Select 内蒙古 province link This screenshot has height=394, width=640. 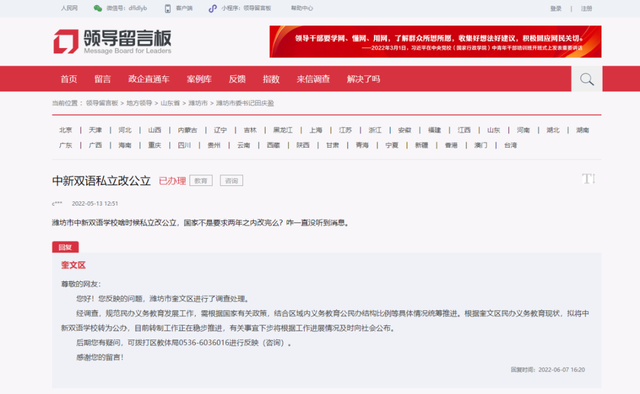click(x=187, y=130)
